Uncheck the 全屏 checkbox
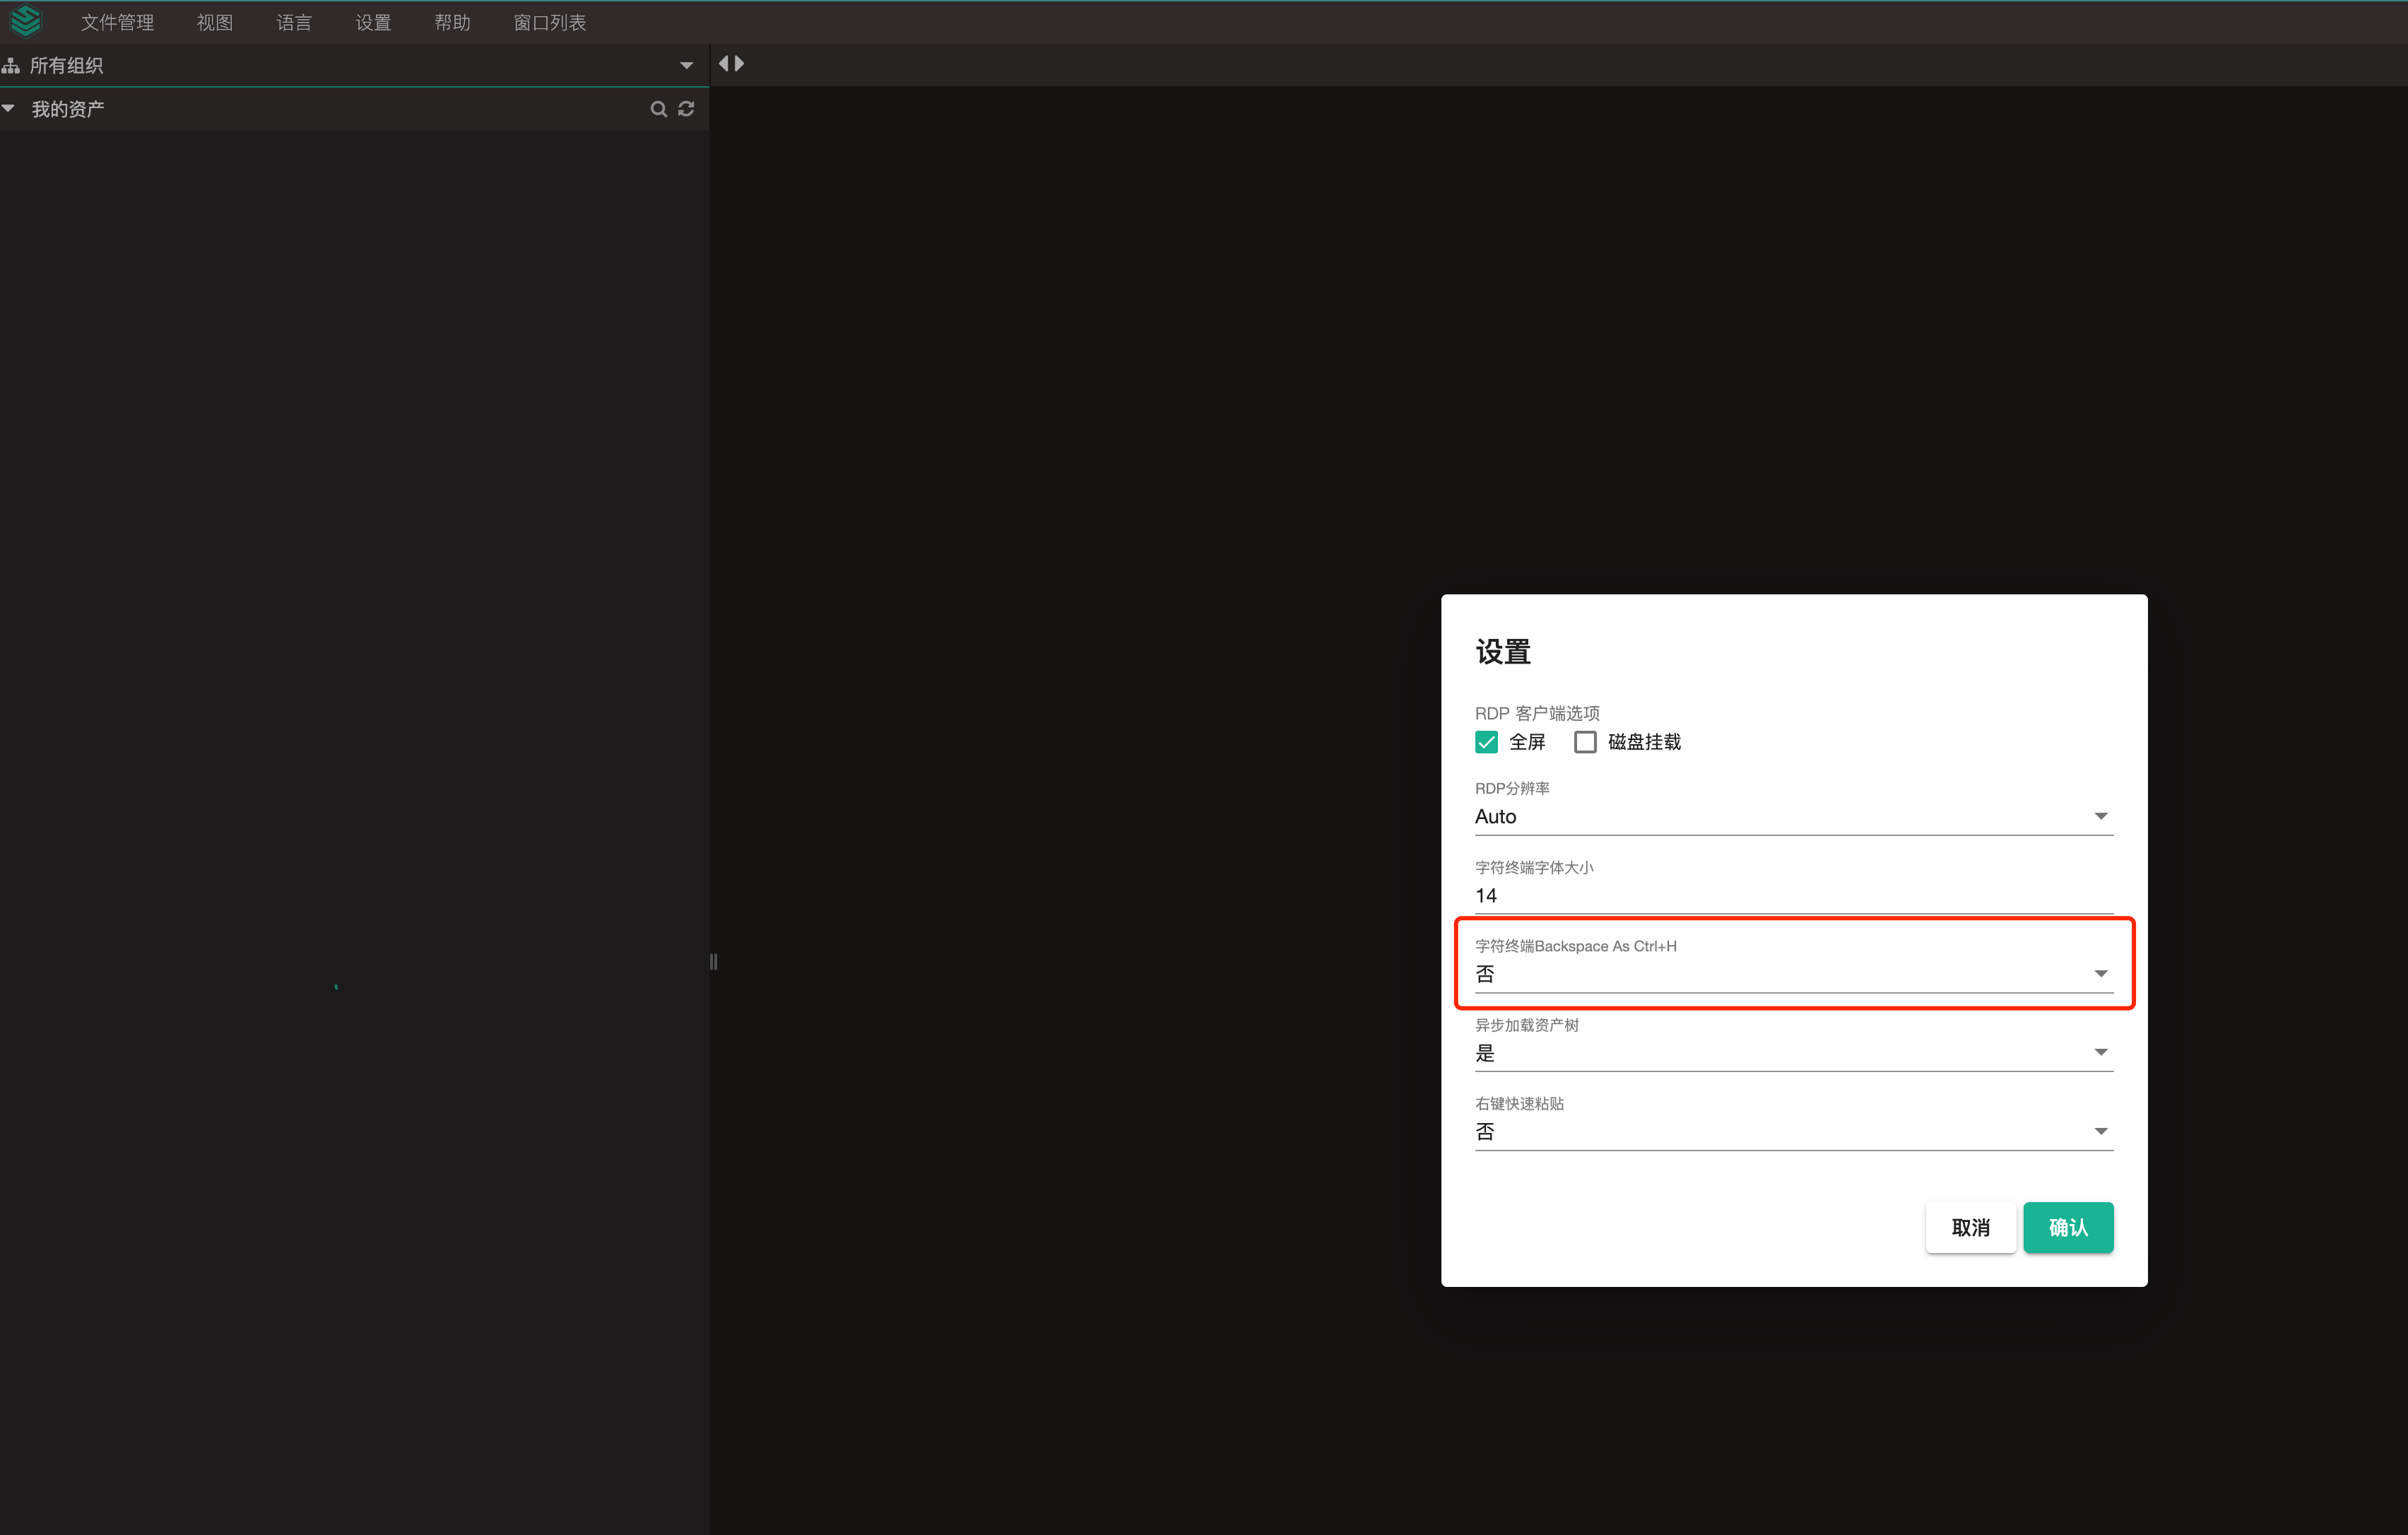Viewport: 2408px width, 1535px height. pos(1486,742)
